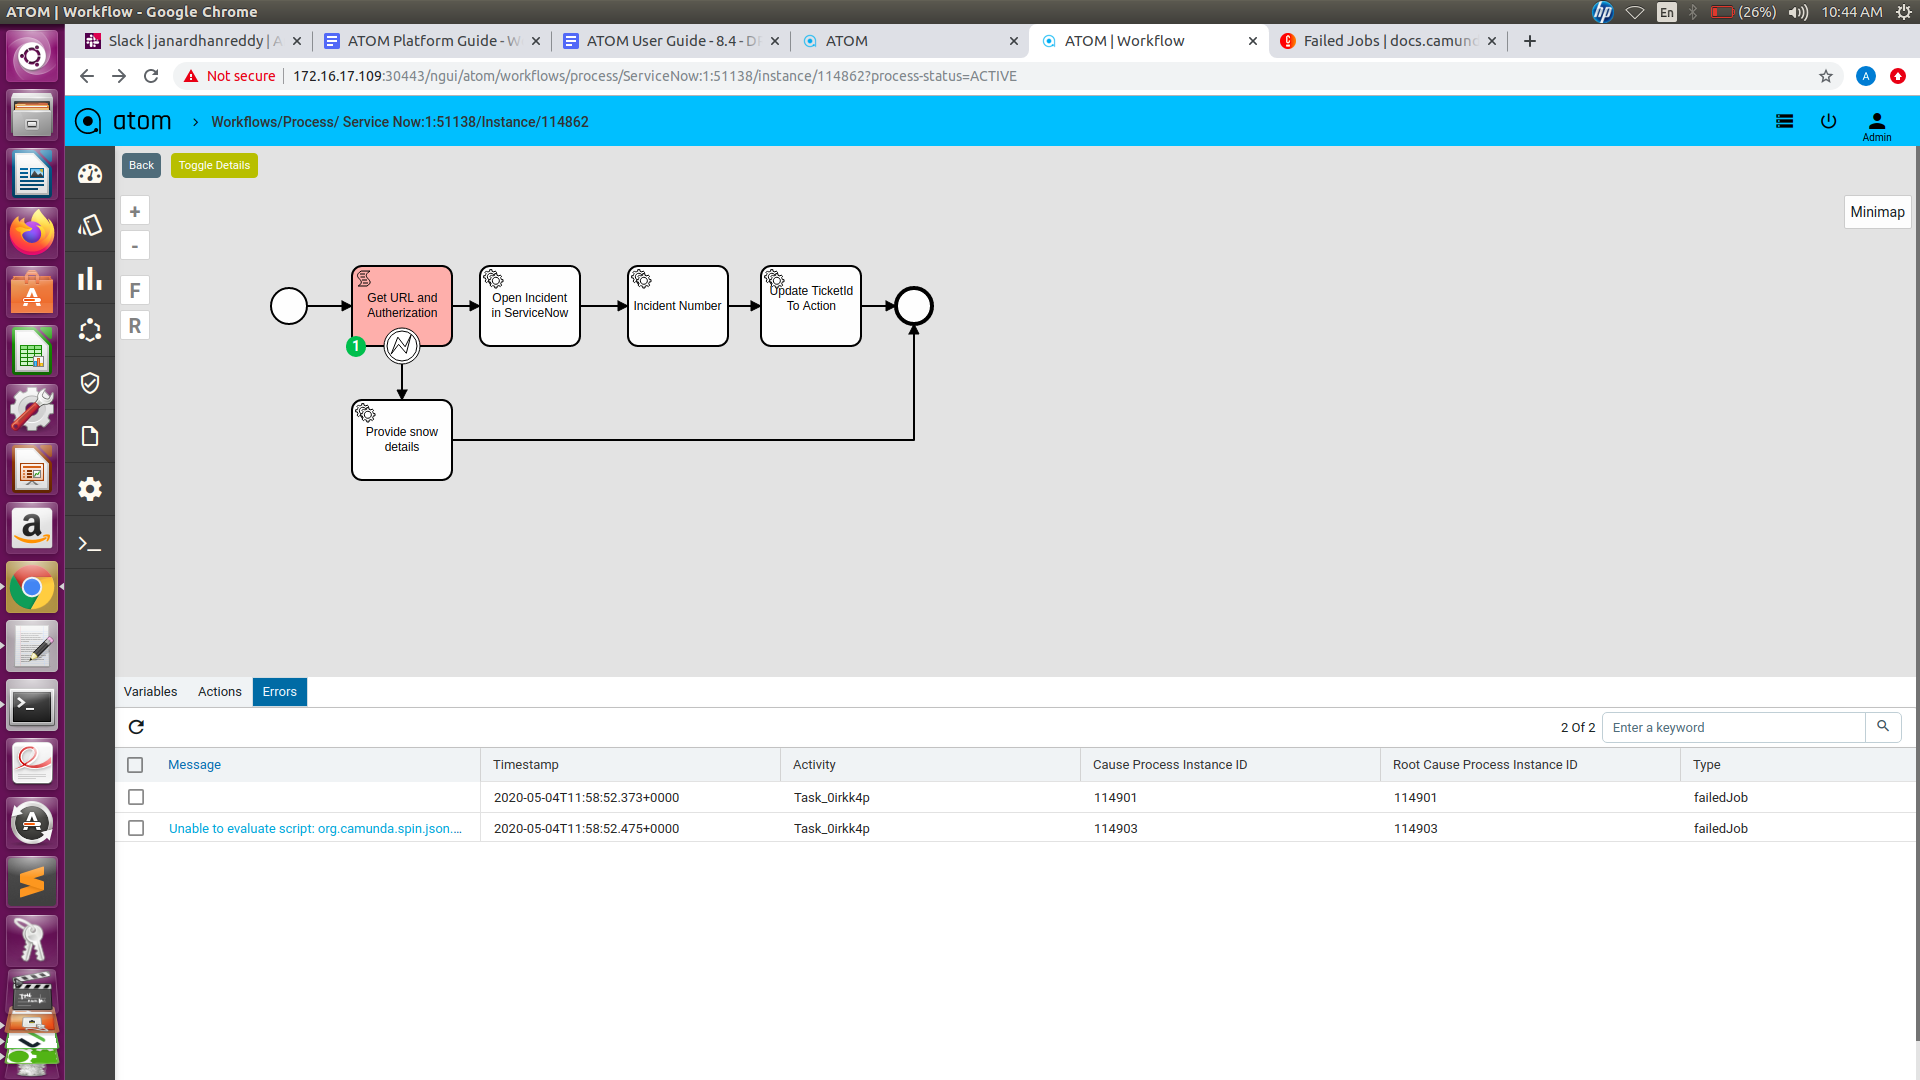Open the 'Unable to evaluate script' error message

pyautogui.click(x=315, y=828)
